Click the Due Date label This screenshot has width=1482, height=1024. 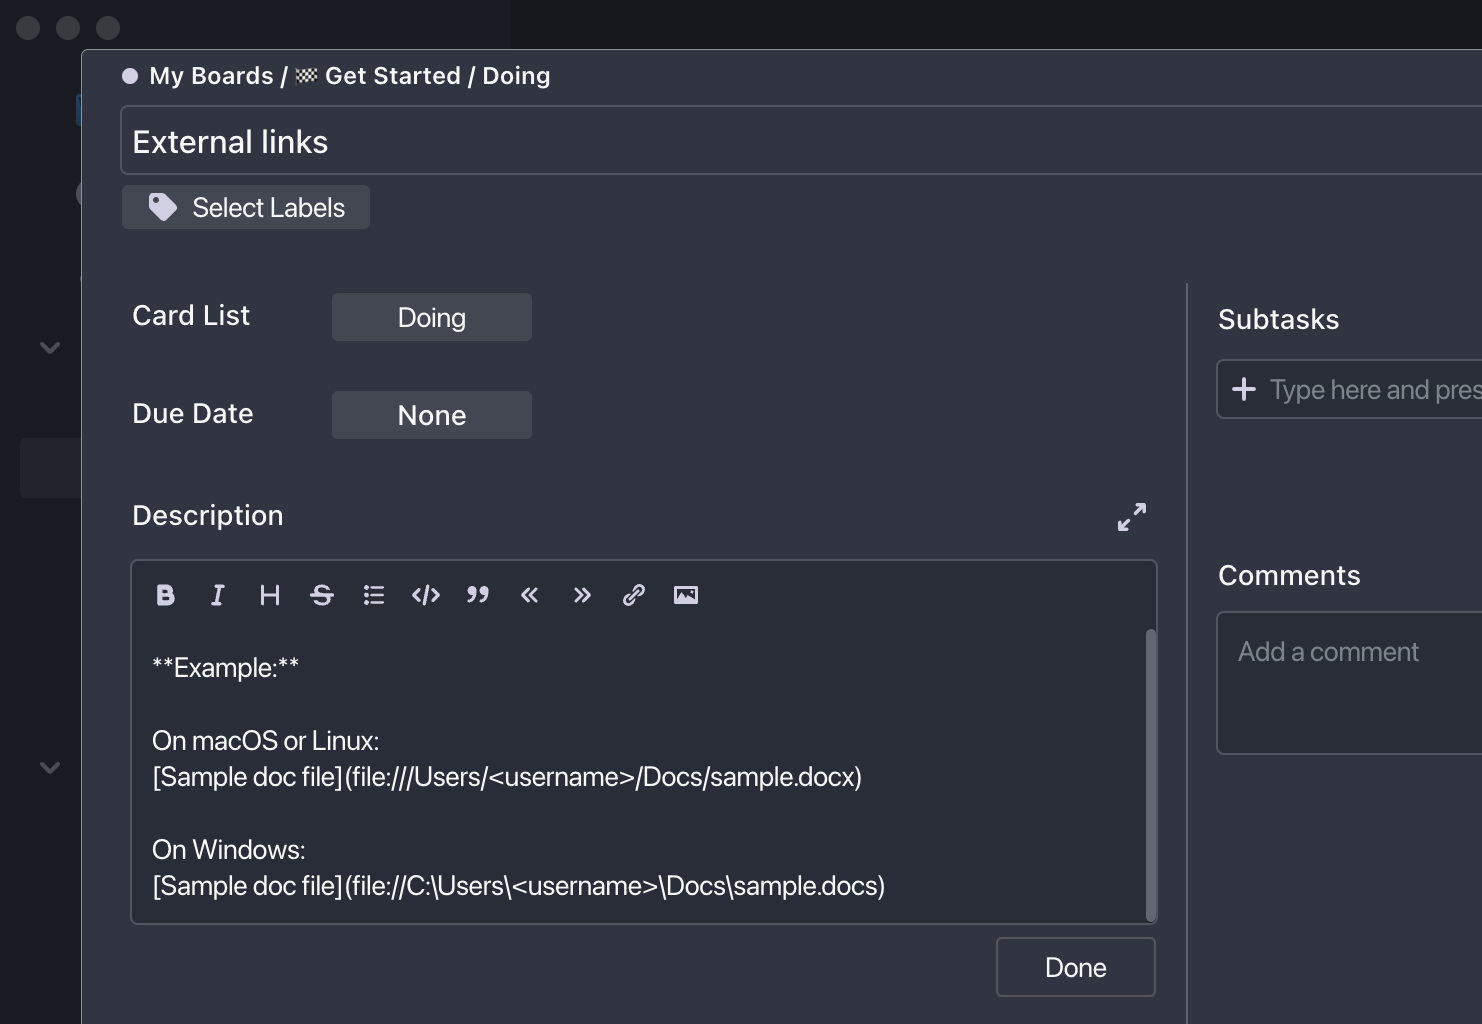(x=193, y=413)
